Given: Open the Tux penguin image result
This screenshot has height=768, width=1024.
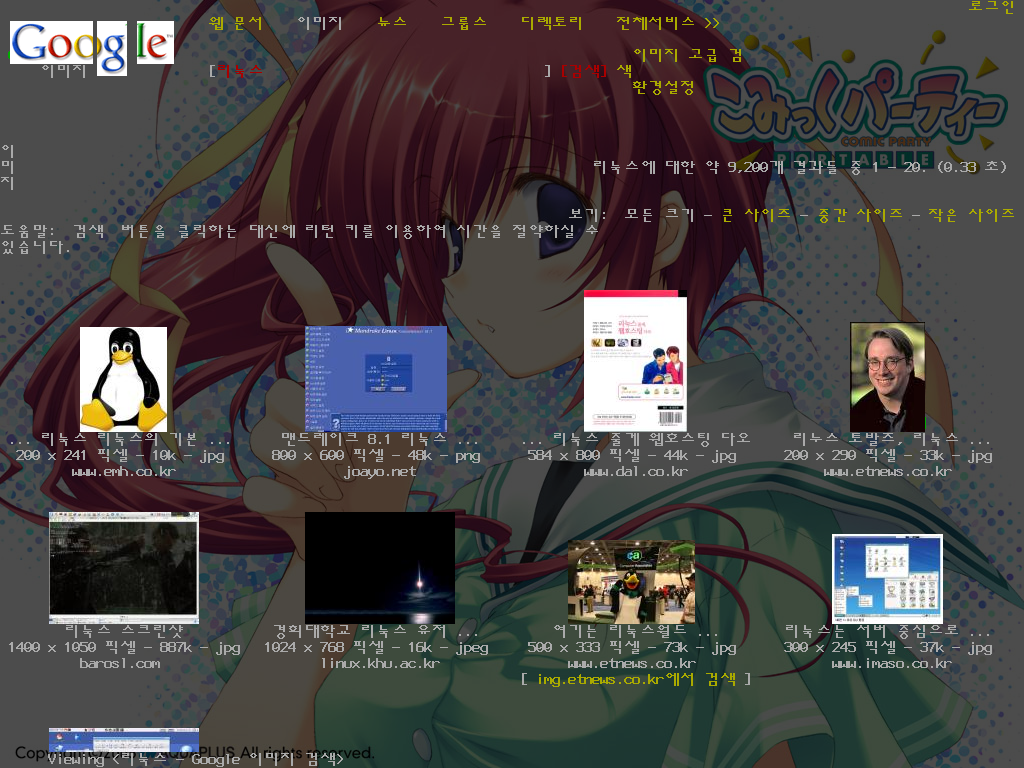Looking at the screenshot, I should (x=123, y=379).
